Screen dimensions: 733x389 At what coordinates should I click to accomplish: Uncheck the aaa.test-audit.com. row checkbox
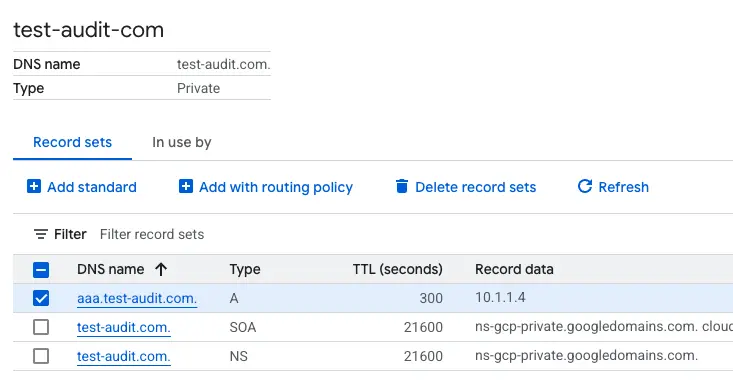coord(41,298)
